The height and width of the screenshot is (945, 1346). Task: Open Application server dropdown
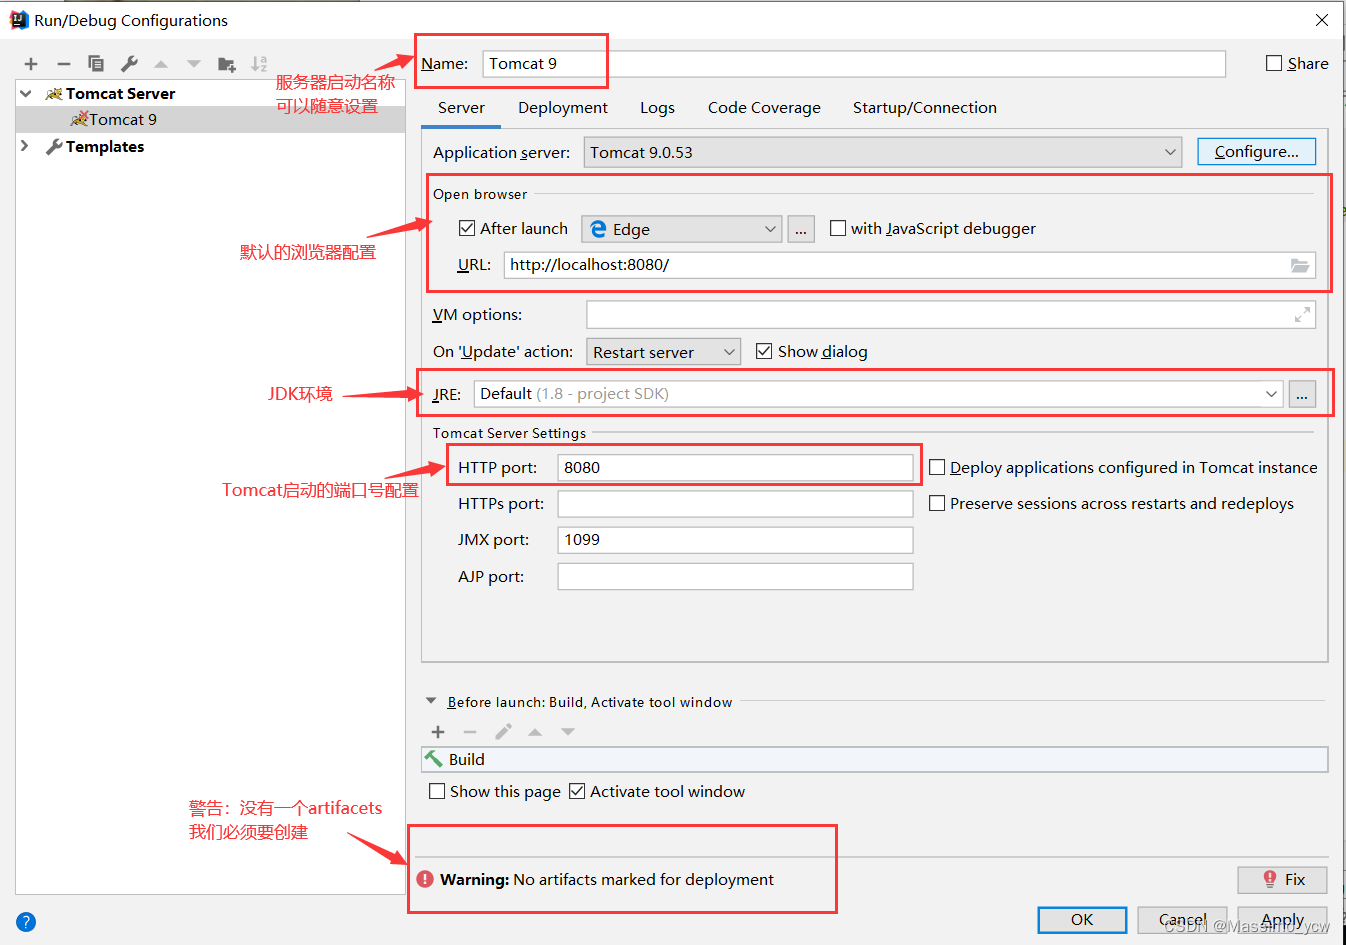(883, 152)
